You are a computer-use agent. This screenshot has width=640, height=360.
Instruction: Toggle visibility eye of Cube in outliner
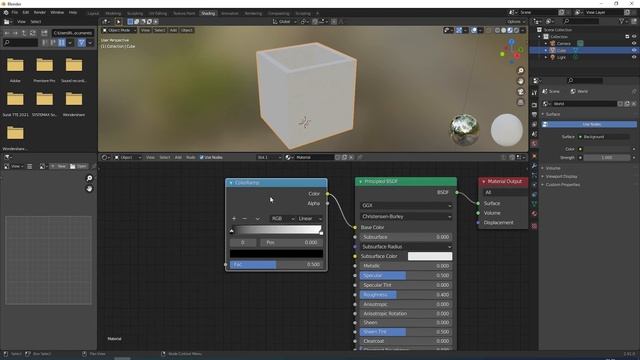point(634,50)
